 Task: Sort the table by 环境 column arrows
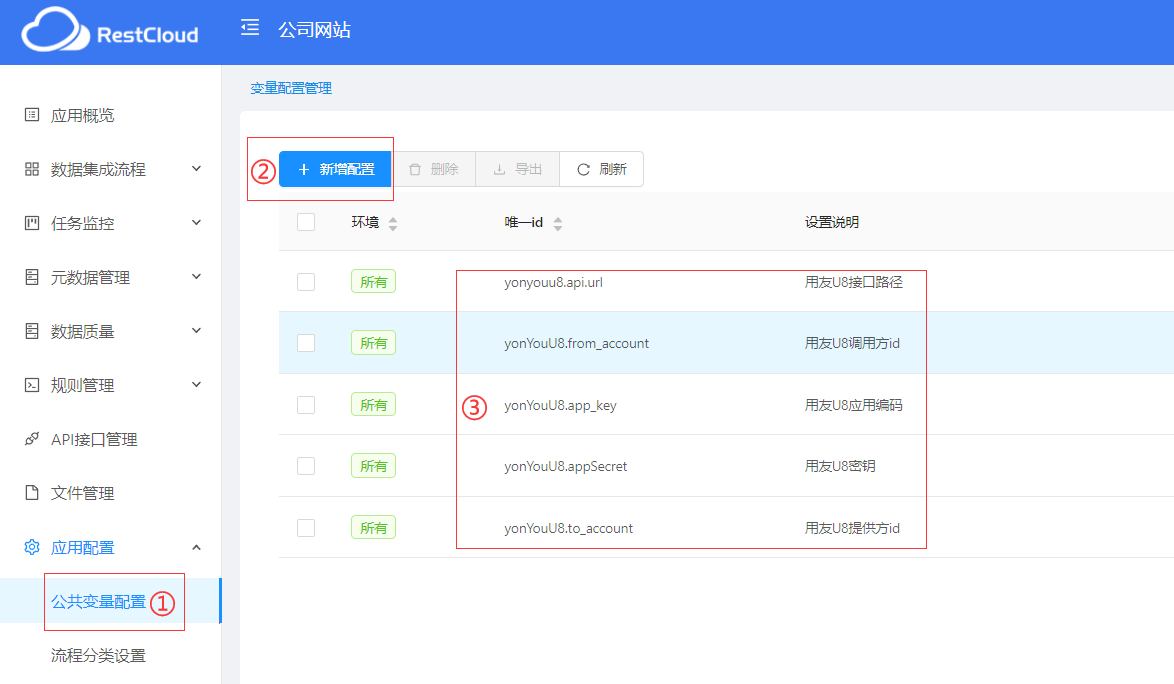393,223
